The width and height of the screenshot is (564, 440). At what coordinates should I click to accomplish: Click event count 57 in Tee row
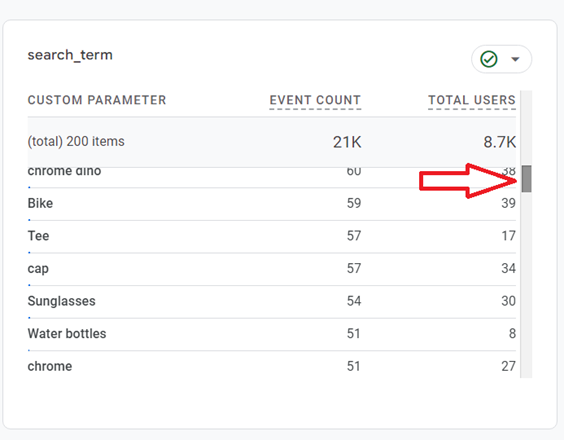(x=354, y=236)
